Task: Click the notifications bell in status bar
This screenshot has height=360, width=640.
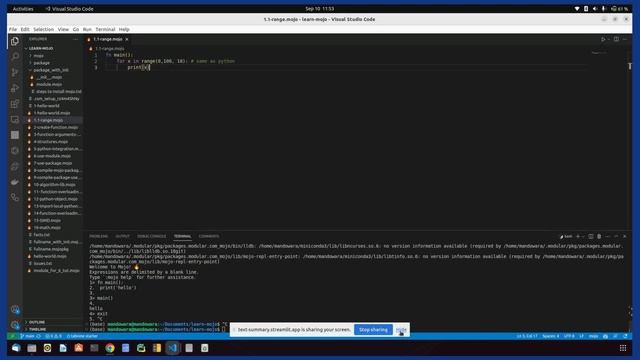Action: [x=625, y=336]
